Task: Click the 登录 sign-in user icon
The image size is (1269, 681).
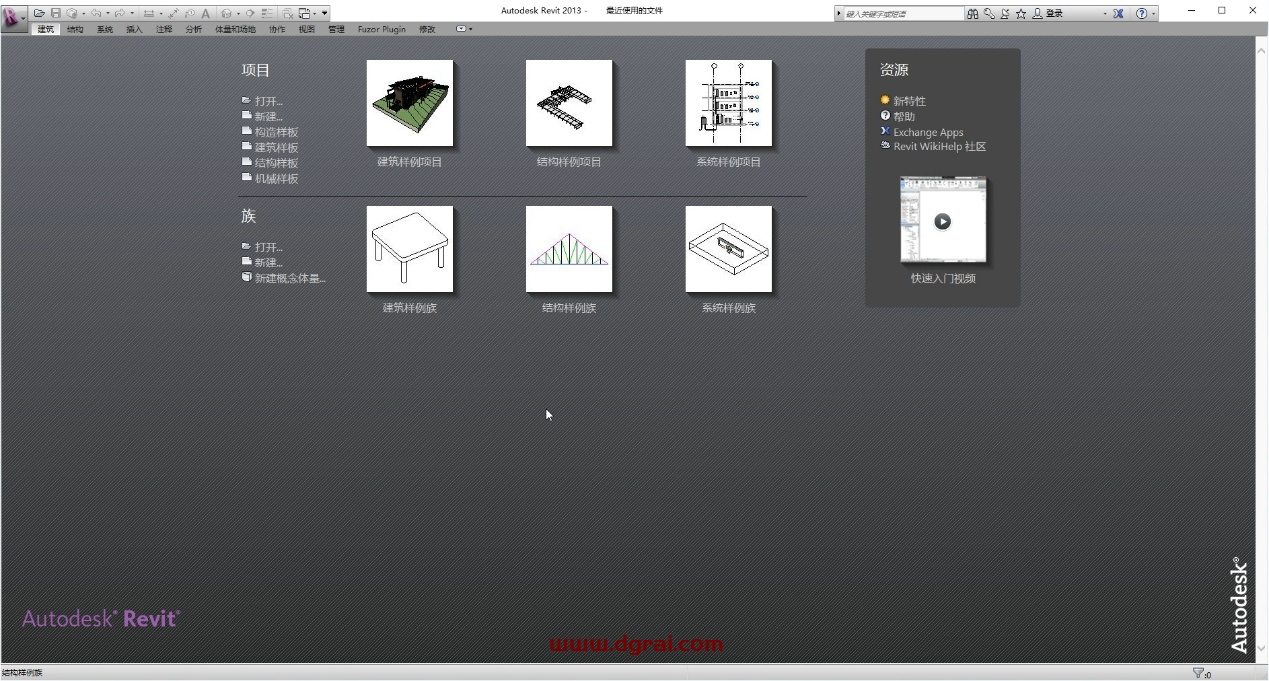Action: pyautogui.click(x=1037, y=13)
